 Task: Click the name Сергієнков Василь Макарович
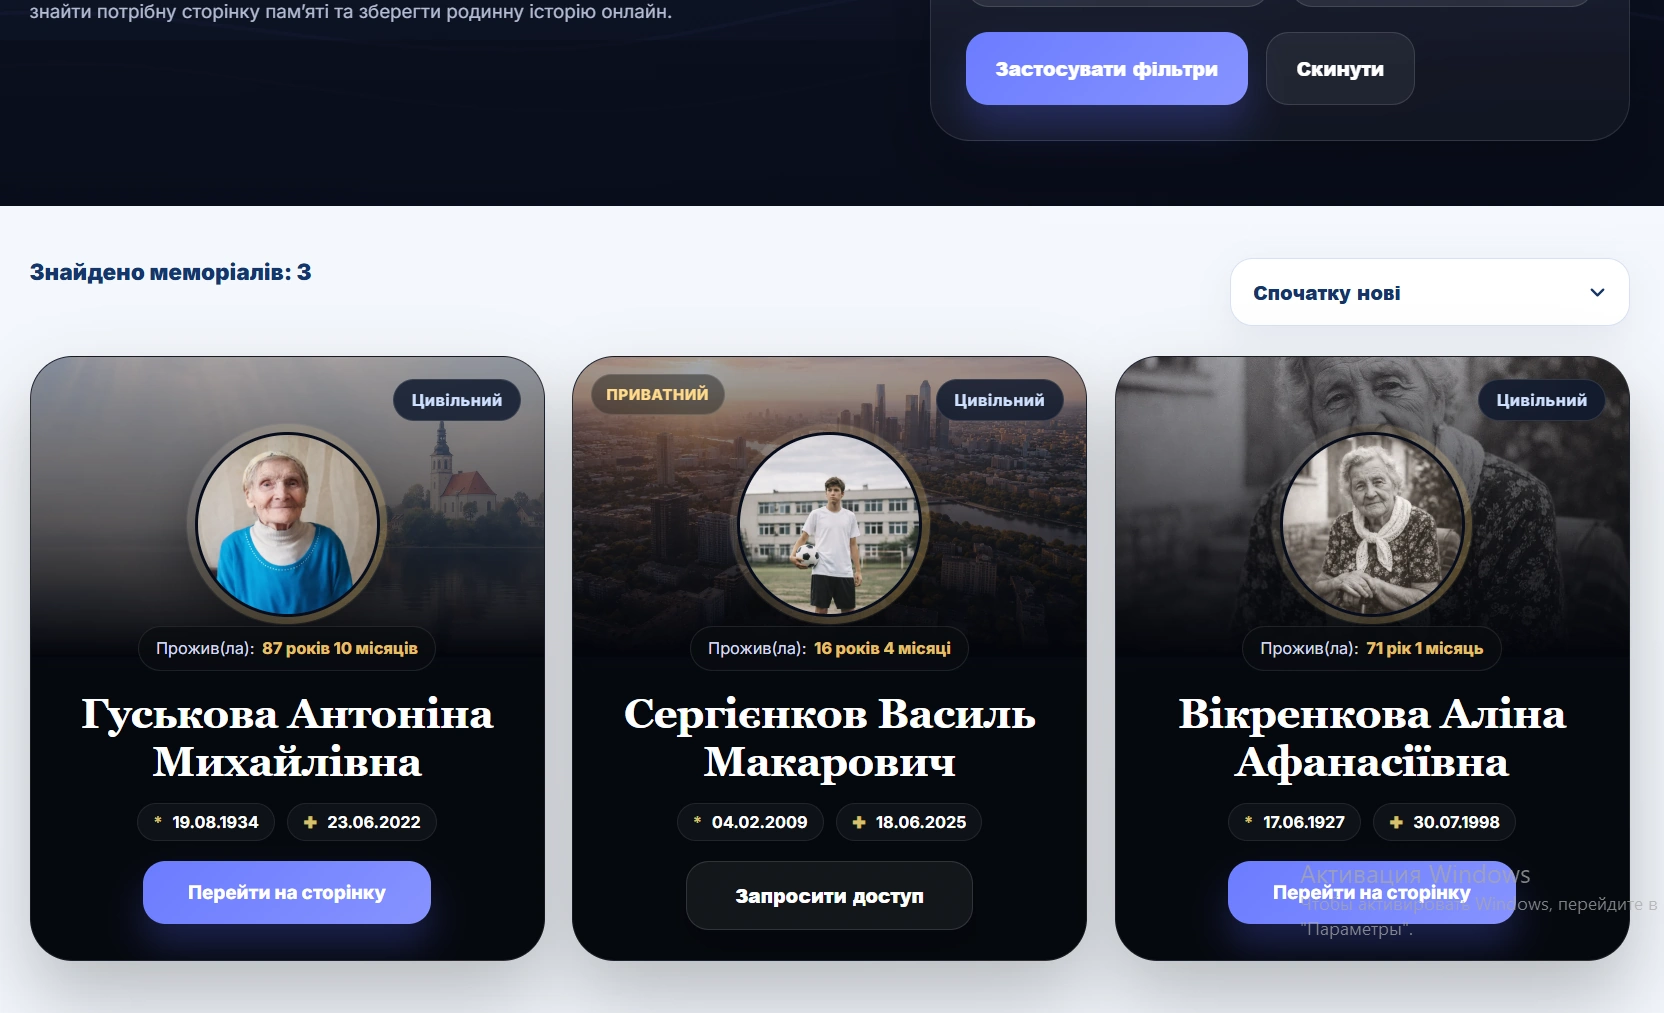(x=829, y=738)
